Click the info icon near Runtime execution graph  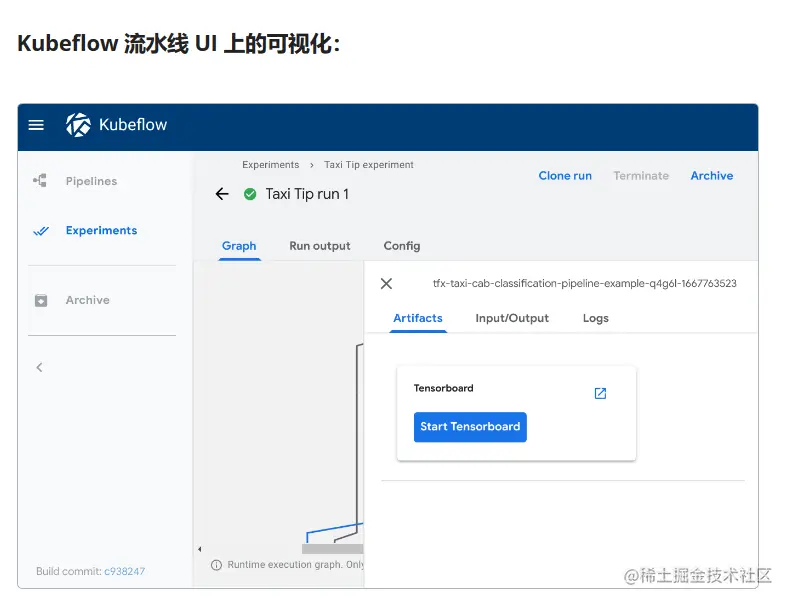tap(216, 565)
